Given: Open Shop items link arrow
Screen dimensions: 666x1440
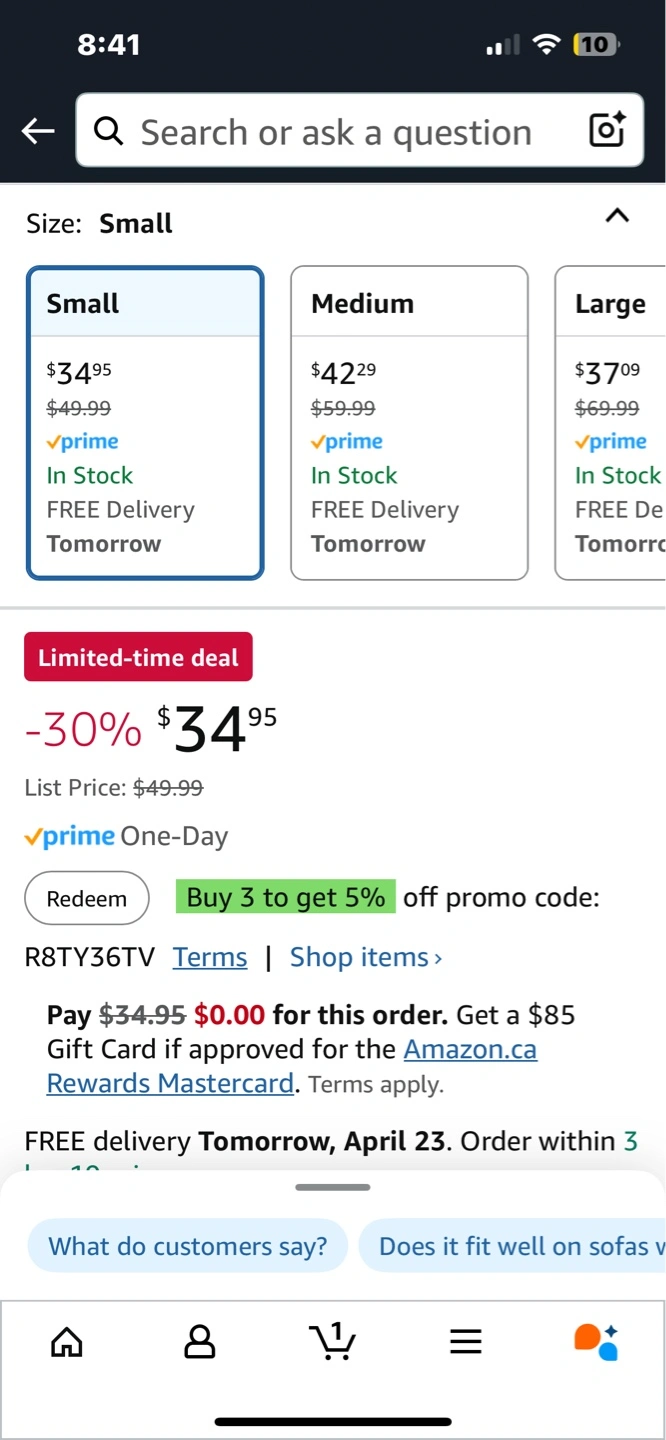Looking at the screenshot, I should (366, 957).
